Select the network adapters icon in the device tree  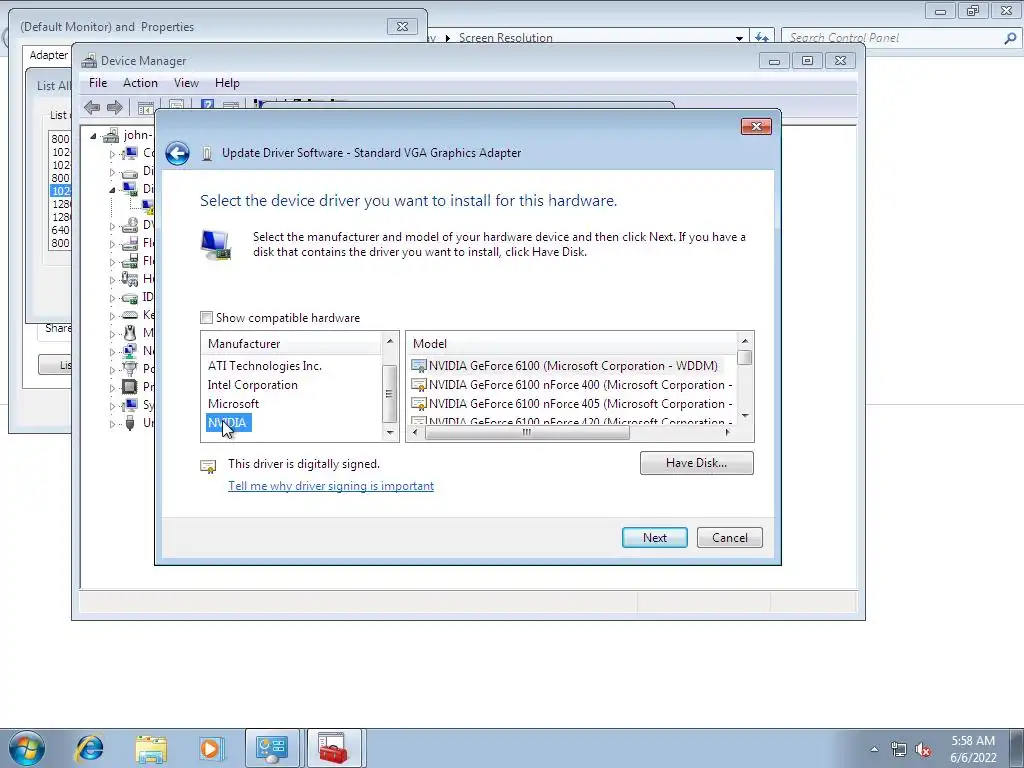click(x=130, y=351)
